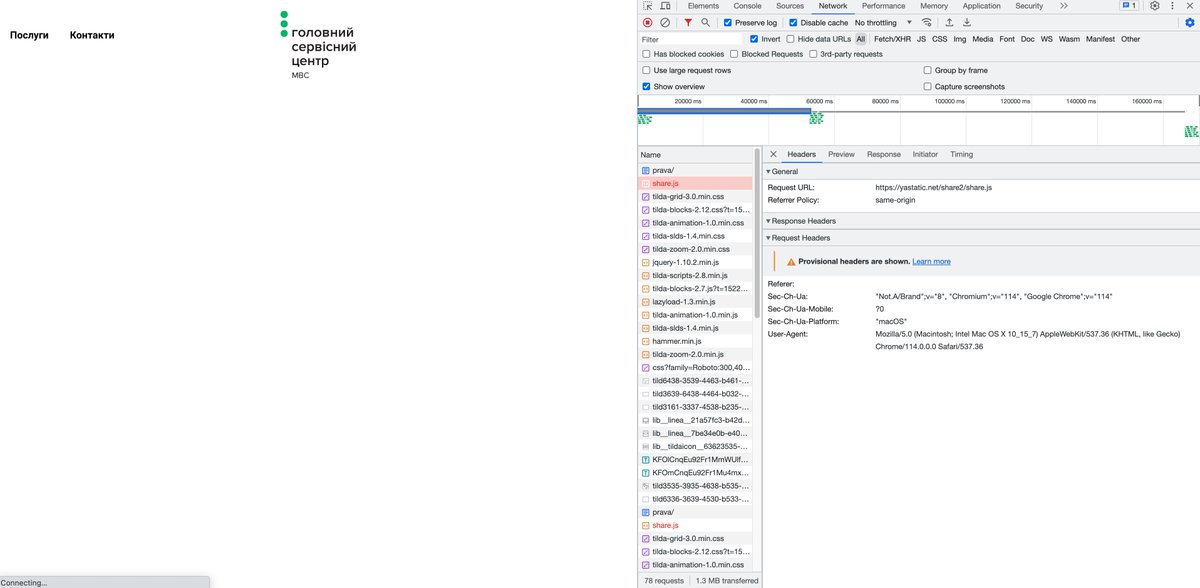Import HAR file with upload arrow
This screenshot has width=1200, height=588.
pyautogui.click(x=949, y=22)
